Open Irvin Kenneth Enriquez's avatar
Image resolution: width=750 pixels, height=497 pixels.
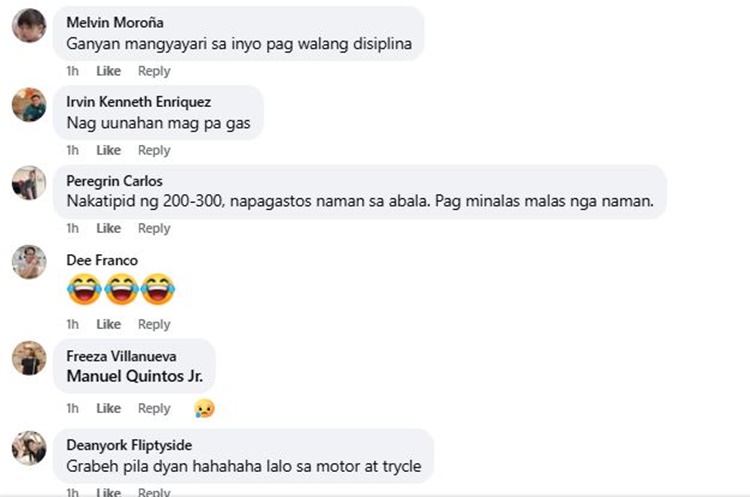(x=29, y=105)
